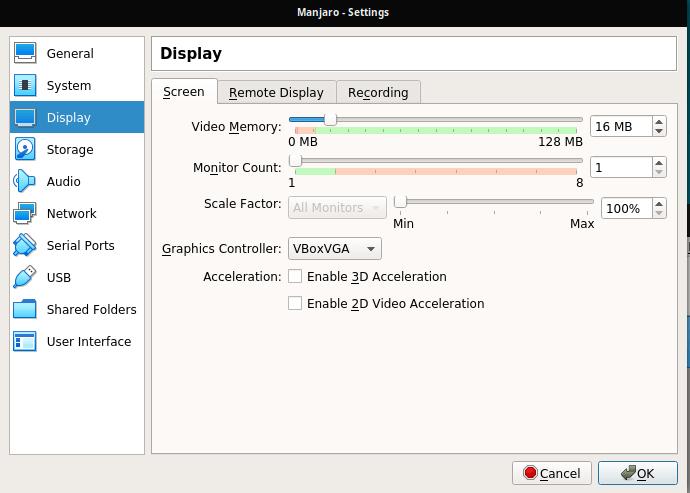Screen dimensions: 690x493
Task: Click the All Monitors scale factor dropdown
Action: click(338, 208)
